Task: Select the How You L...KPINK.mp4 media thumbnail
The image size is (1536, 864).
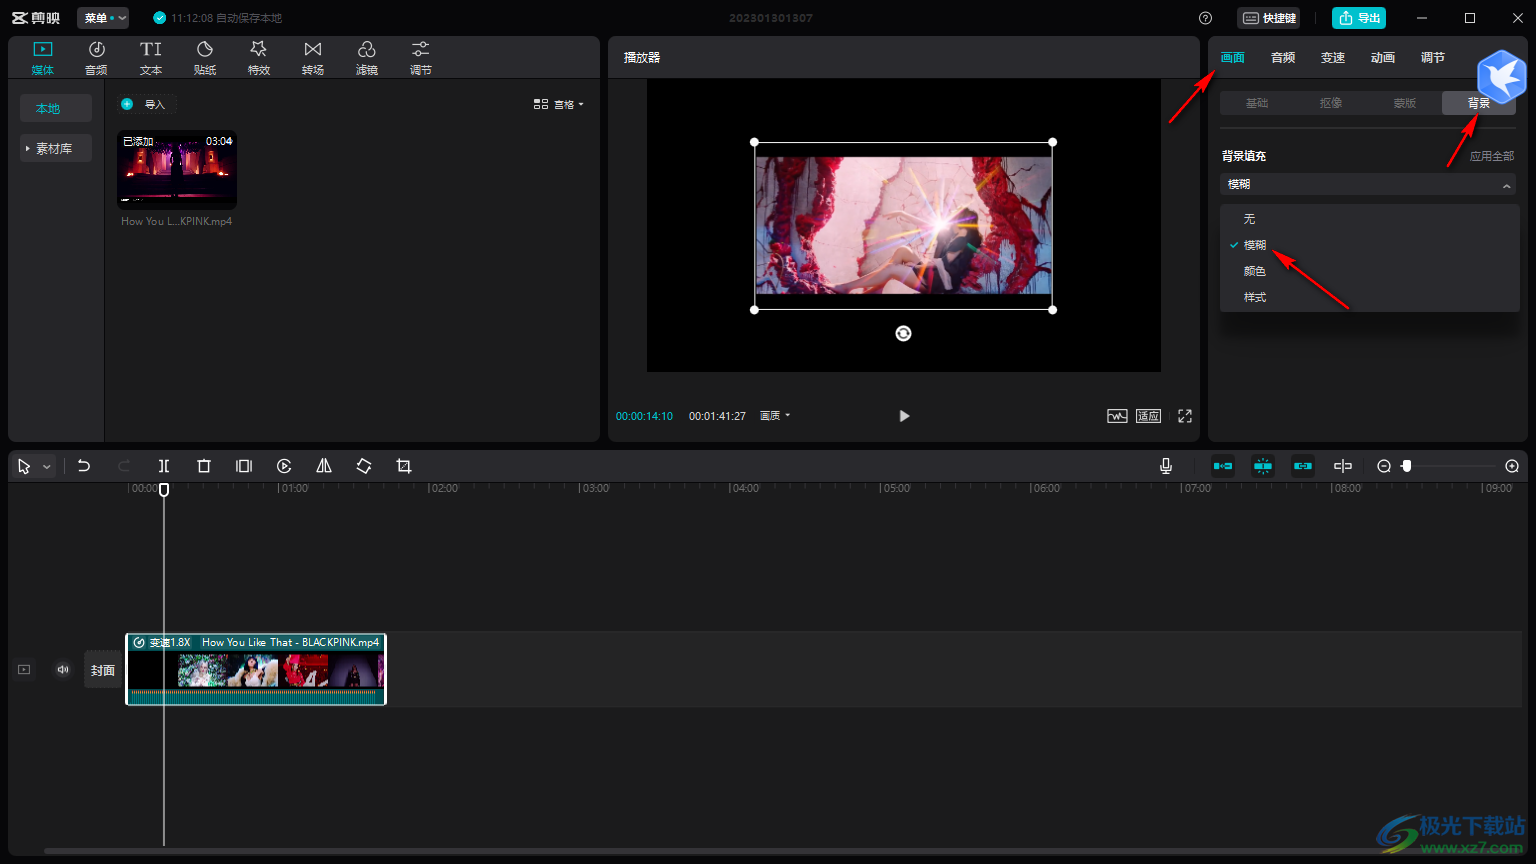Action: 177,170
